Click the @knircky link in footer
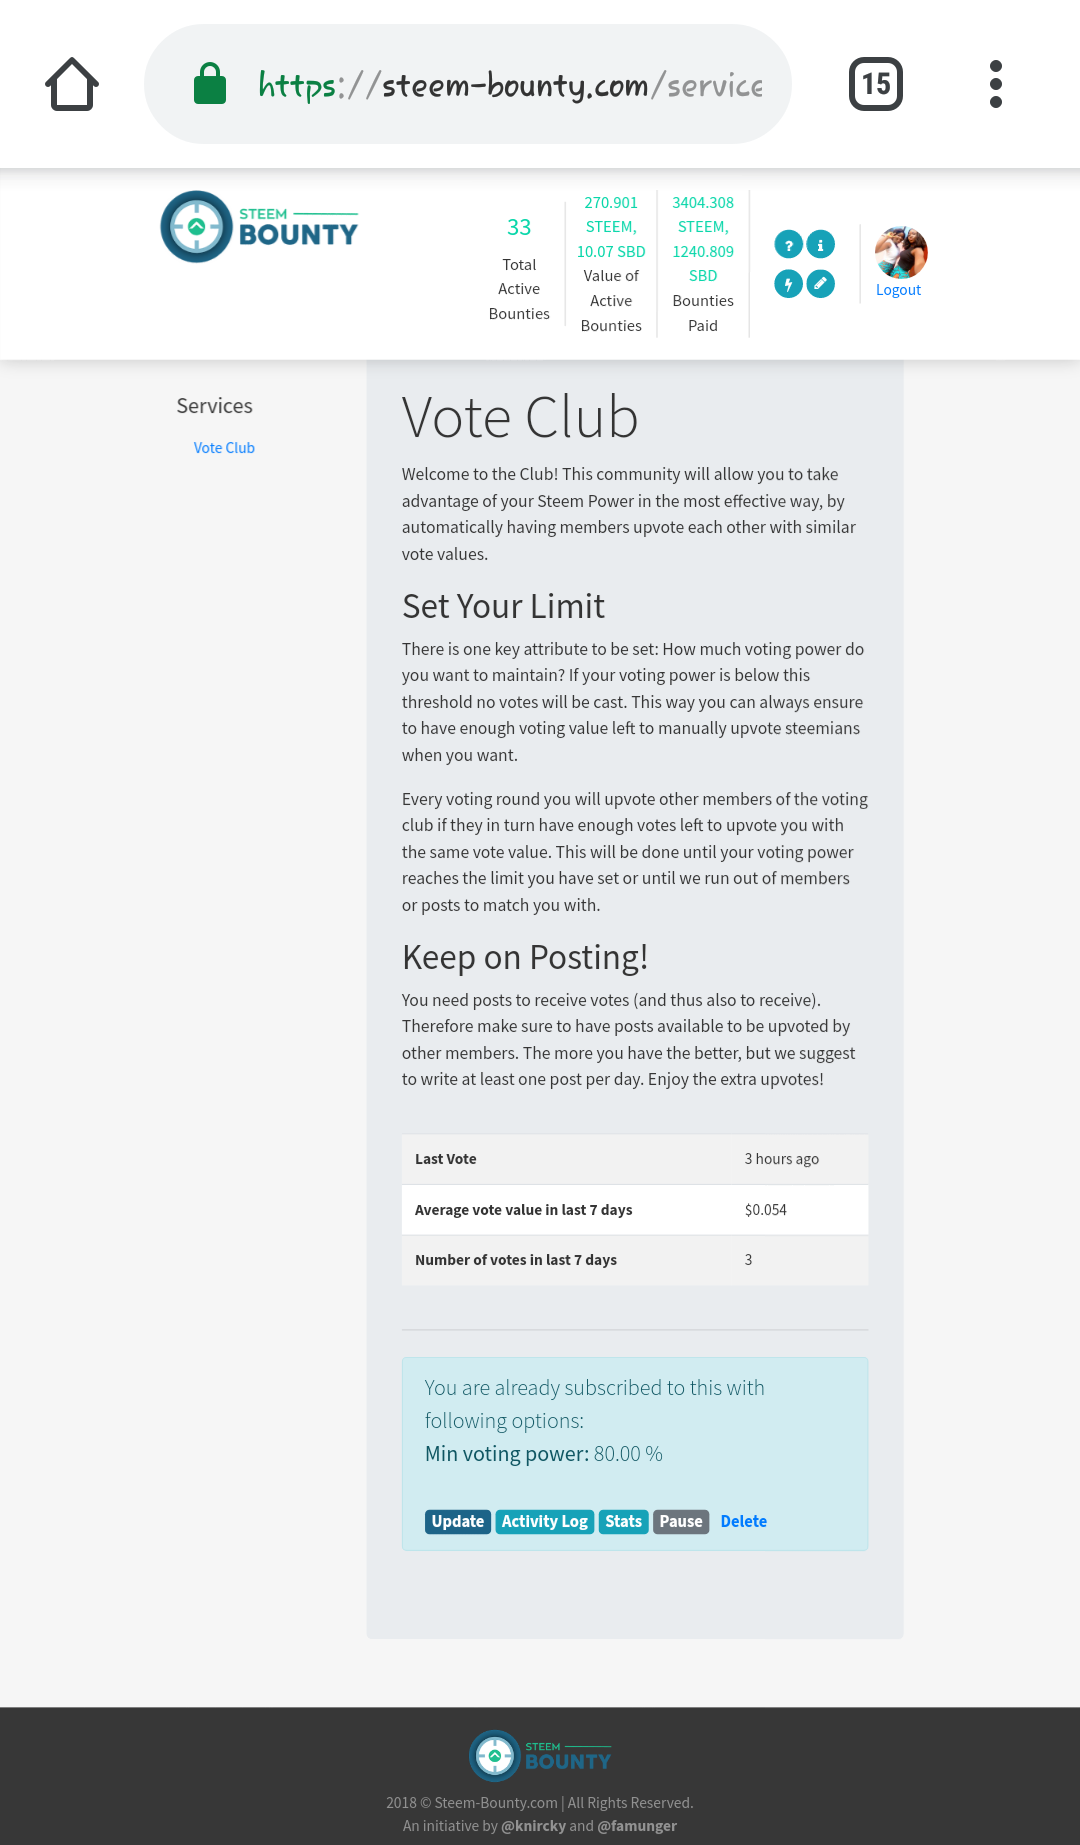Screen dimensions: 1080x1845 (x=533, y=1826)
